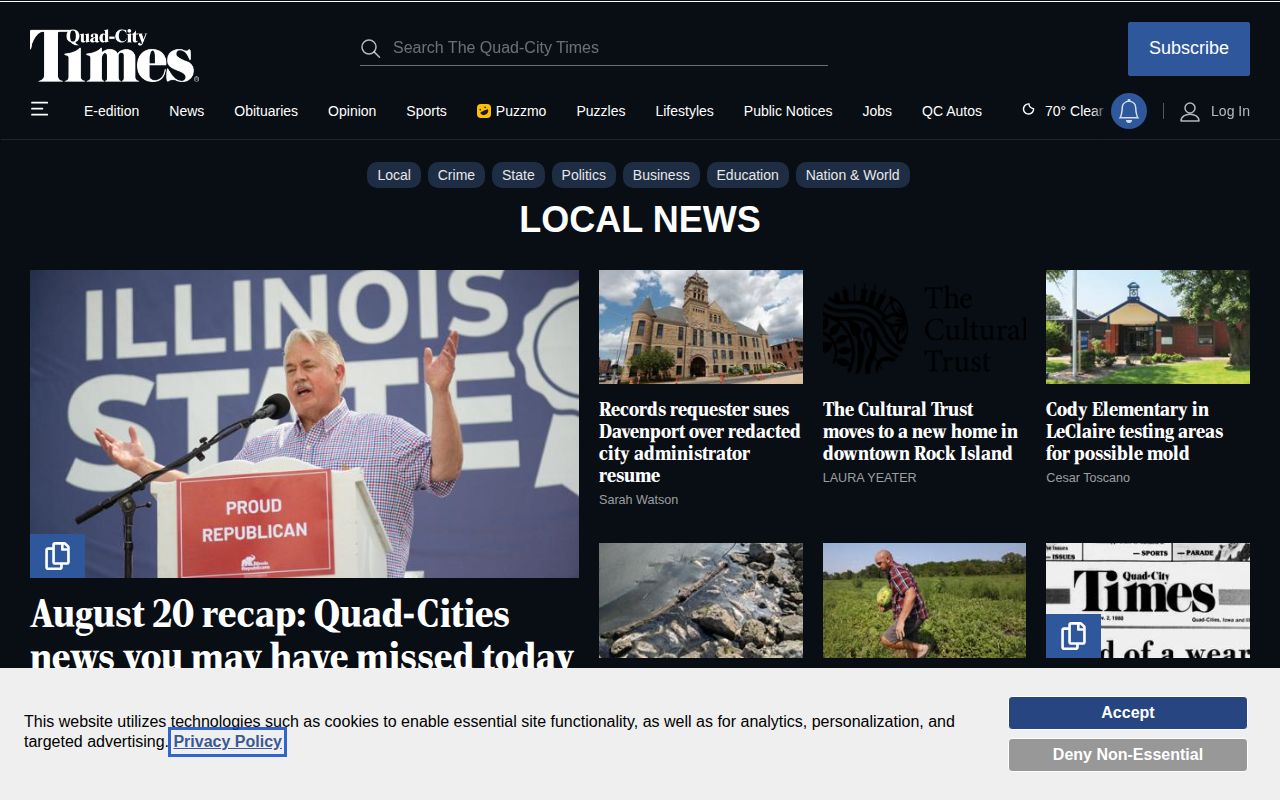1280x800 pixels.
Task: Click the Log In link
Action: coord(1230,111)
